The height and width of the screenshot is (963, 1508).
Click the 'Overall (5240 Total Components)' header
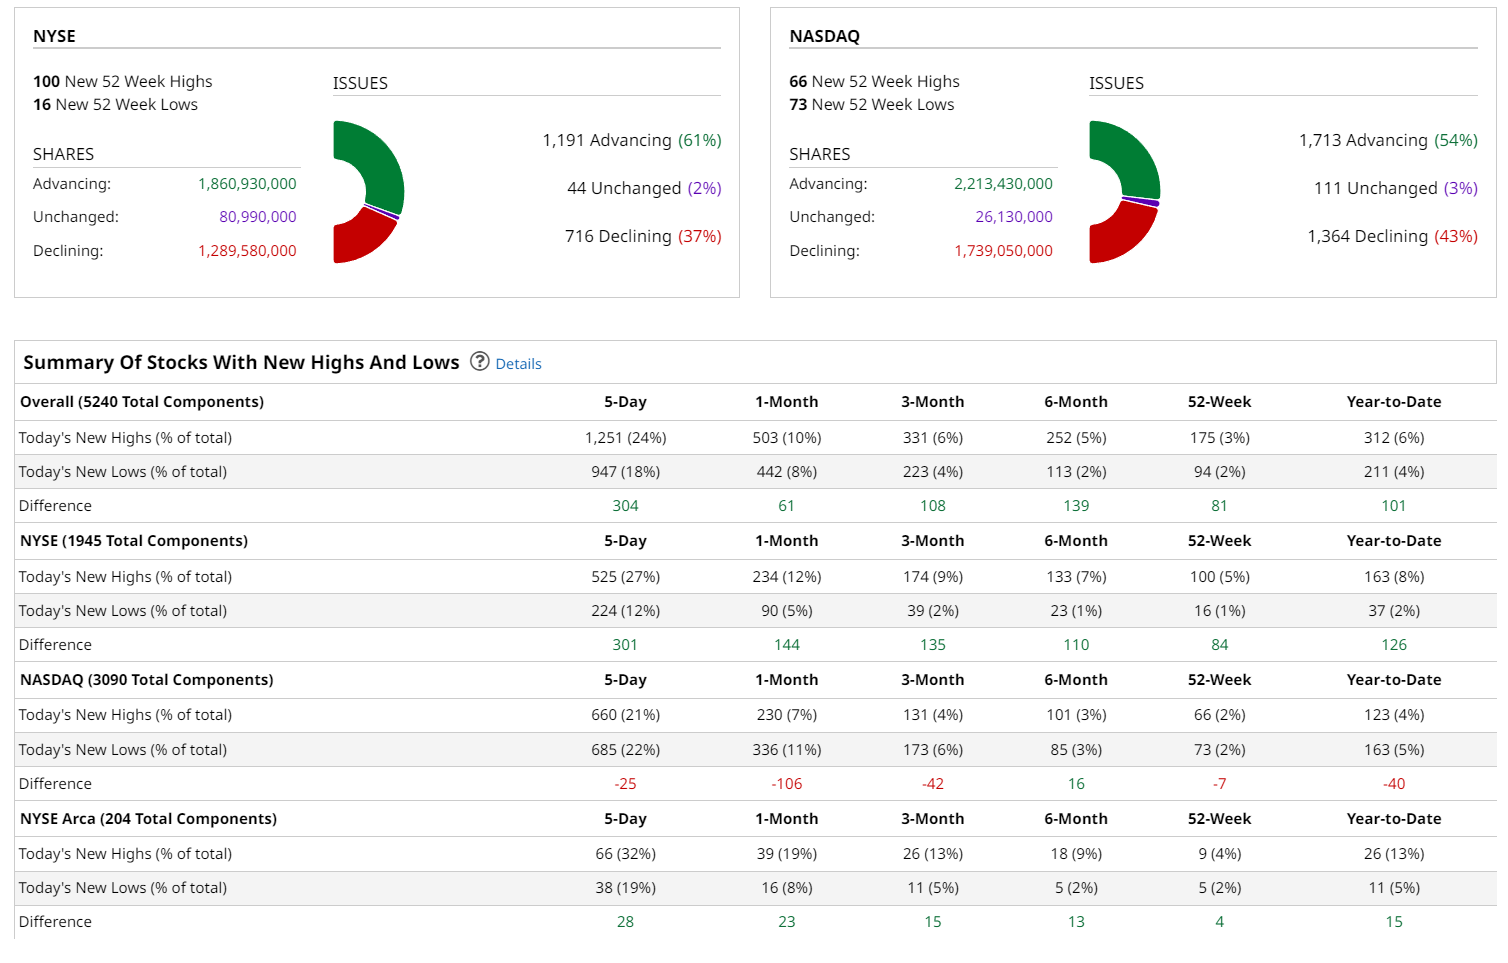[142, 402]
